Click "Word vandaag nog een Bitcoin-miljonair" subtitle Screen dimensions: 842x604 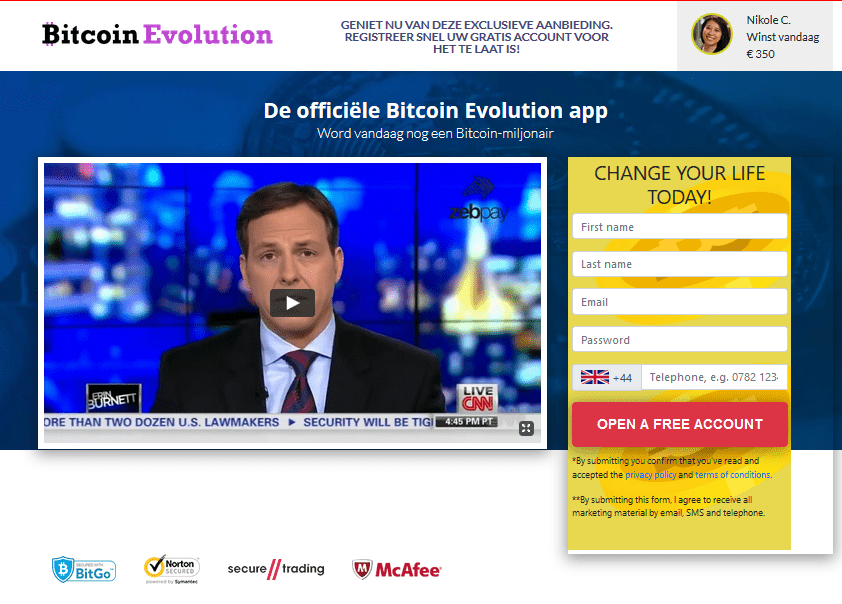point(435,133)
